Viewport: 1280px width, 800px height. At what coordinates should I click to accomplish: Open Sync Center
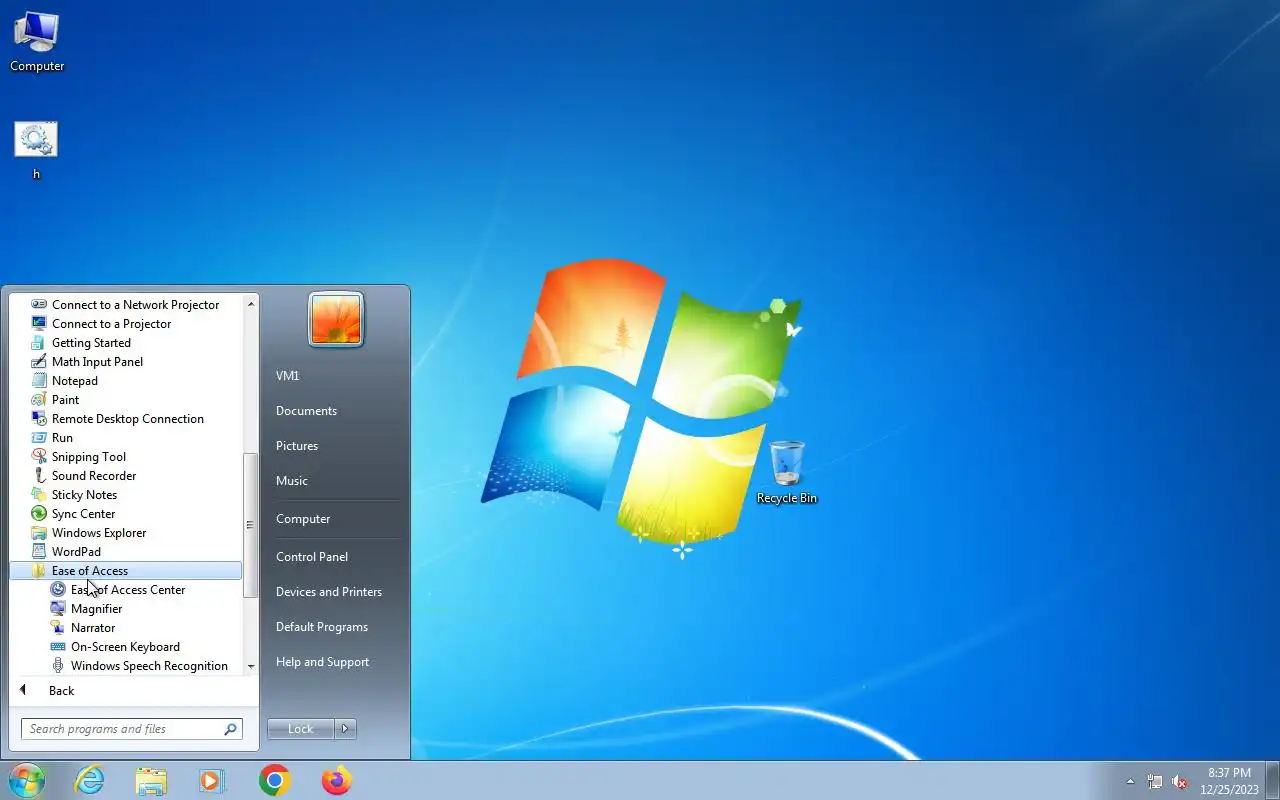(x=126, y=514)
